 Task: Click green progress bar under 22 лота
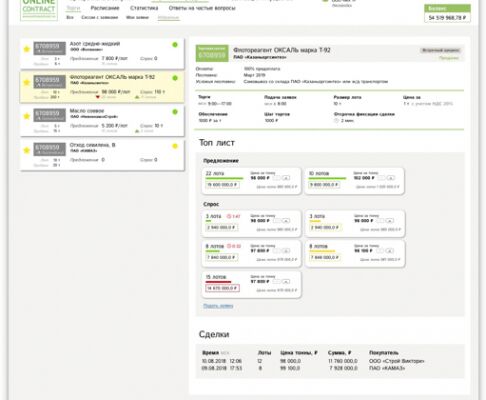(x=224, y=178)
